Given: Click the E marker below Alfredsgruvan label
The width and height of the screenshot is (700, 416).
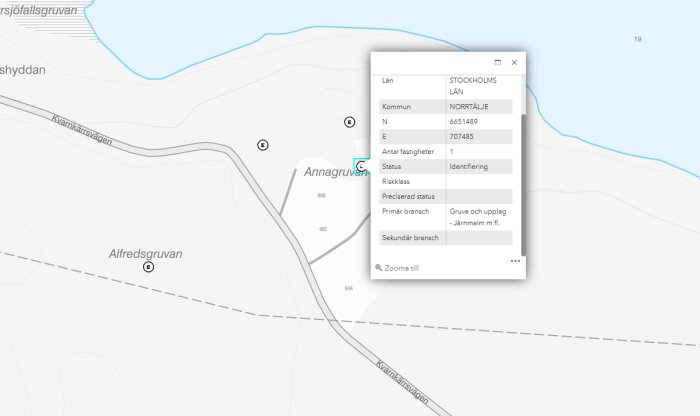Looking at the screenshot, I should (149, 267).
